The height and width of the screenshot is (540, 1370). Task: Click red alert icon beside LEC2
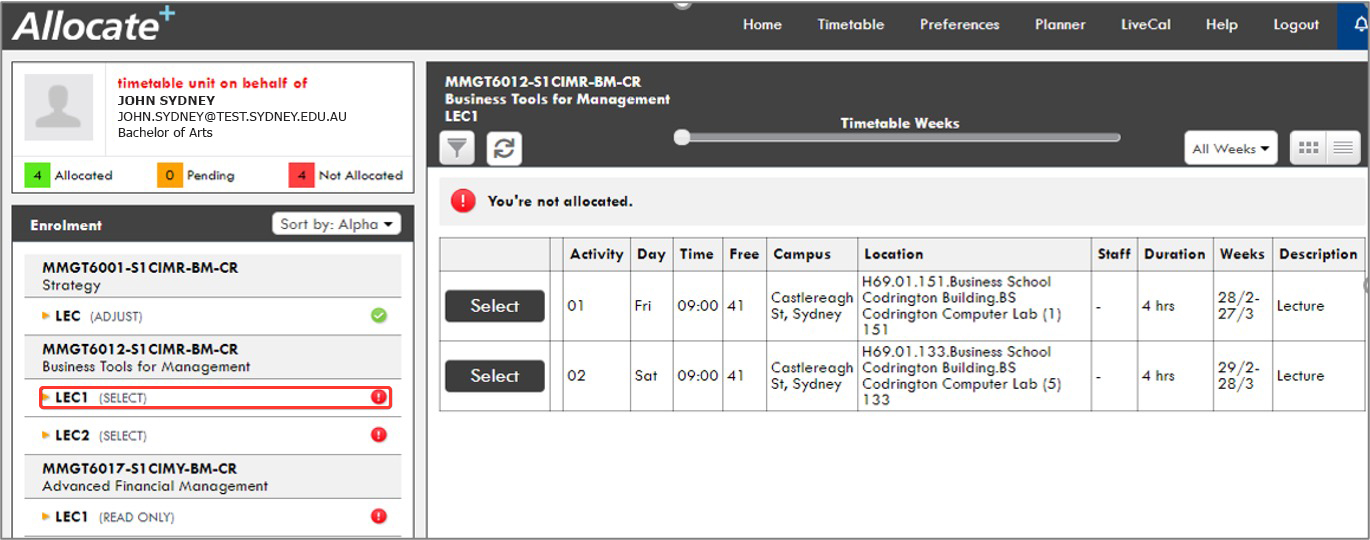(378, 435)
